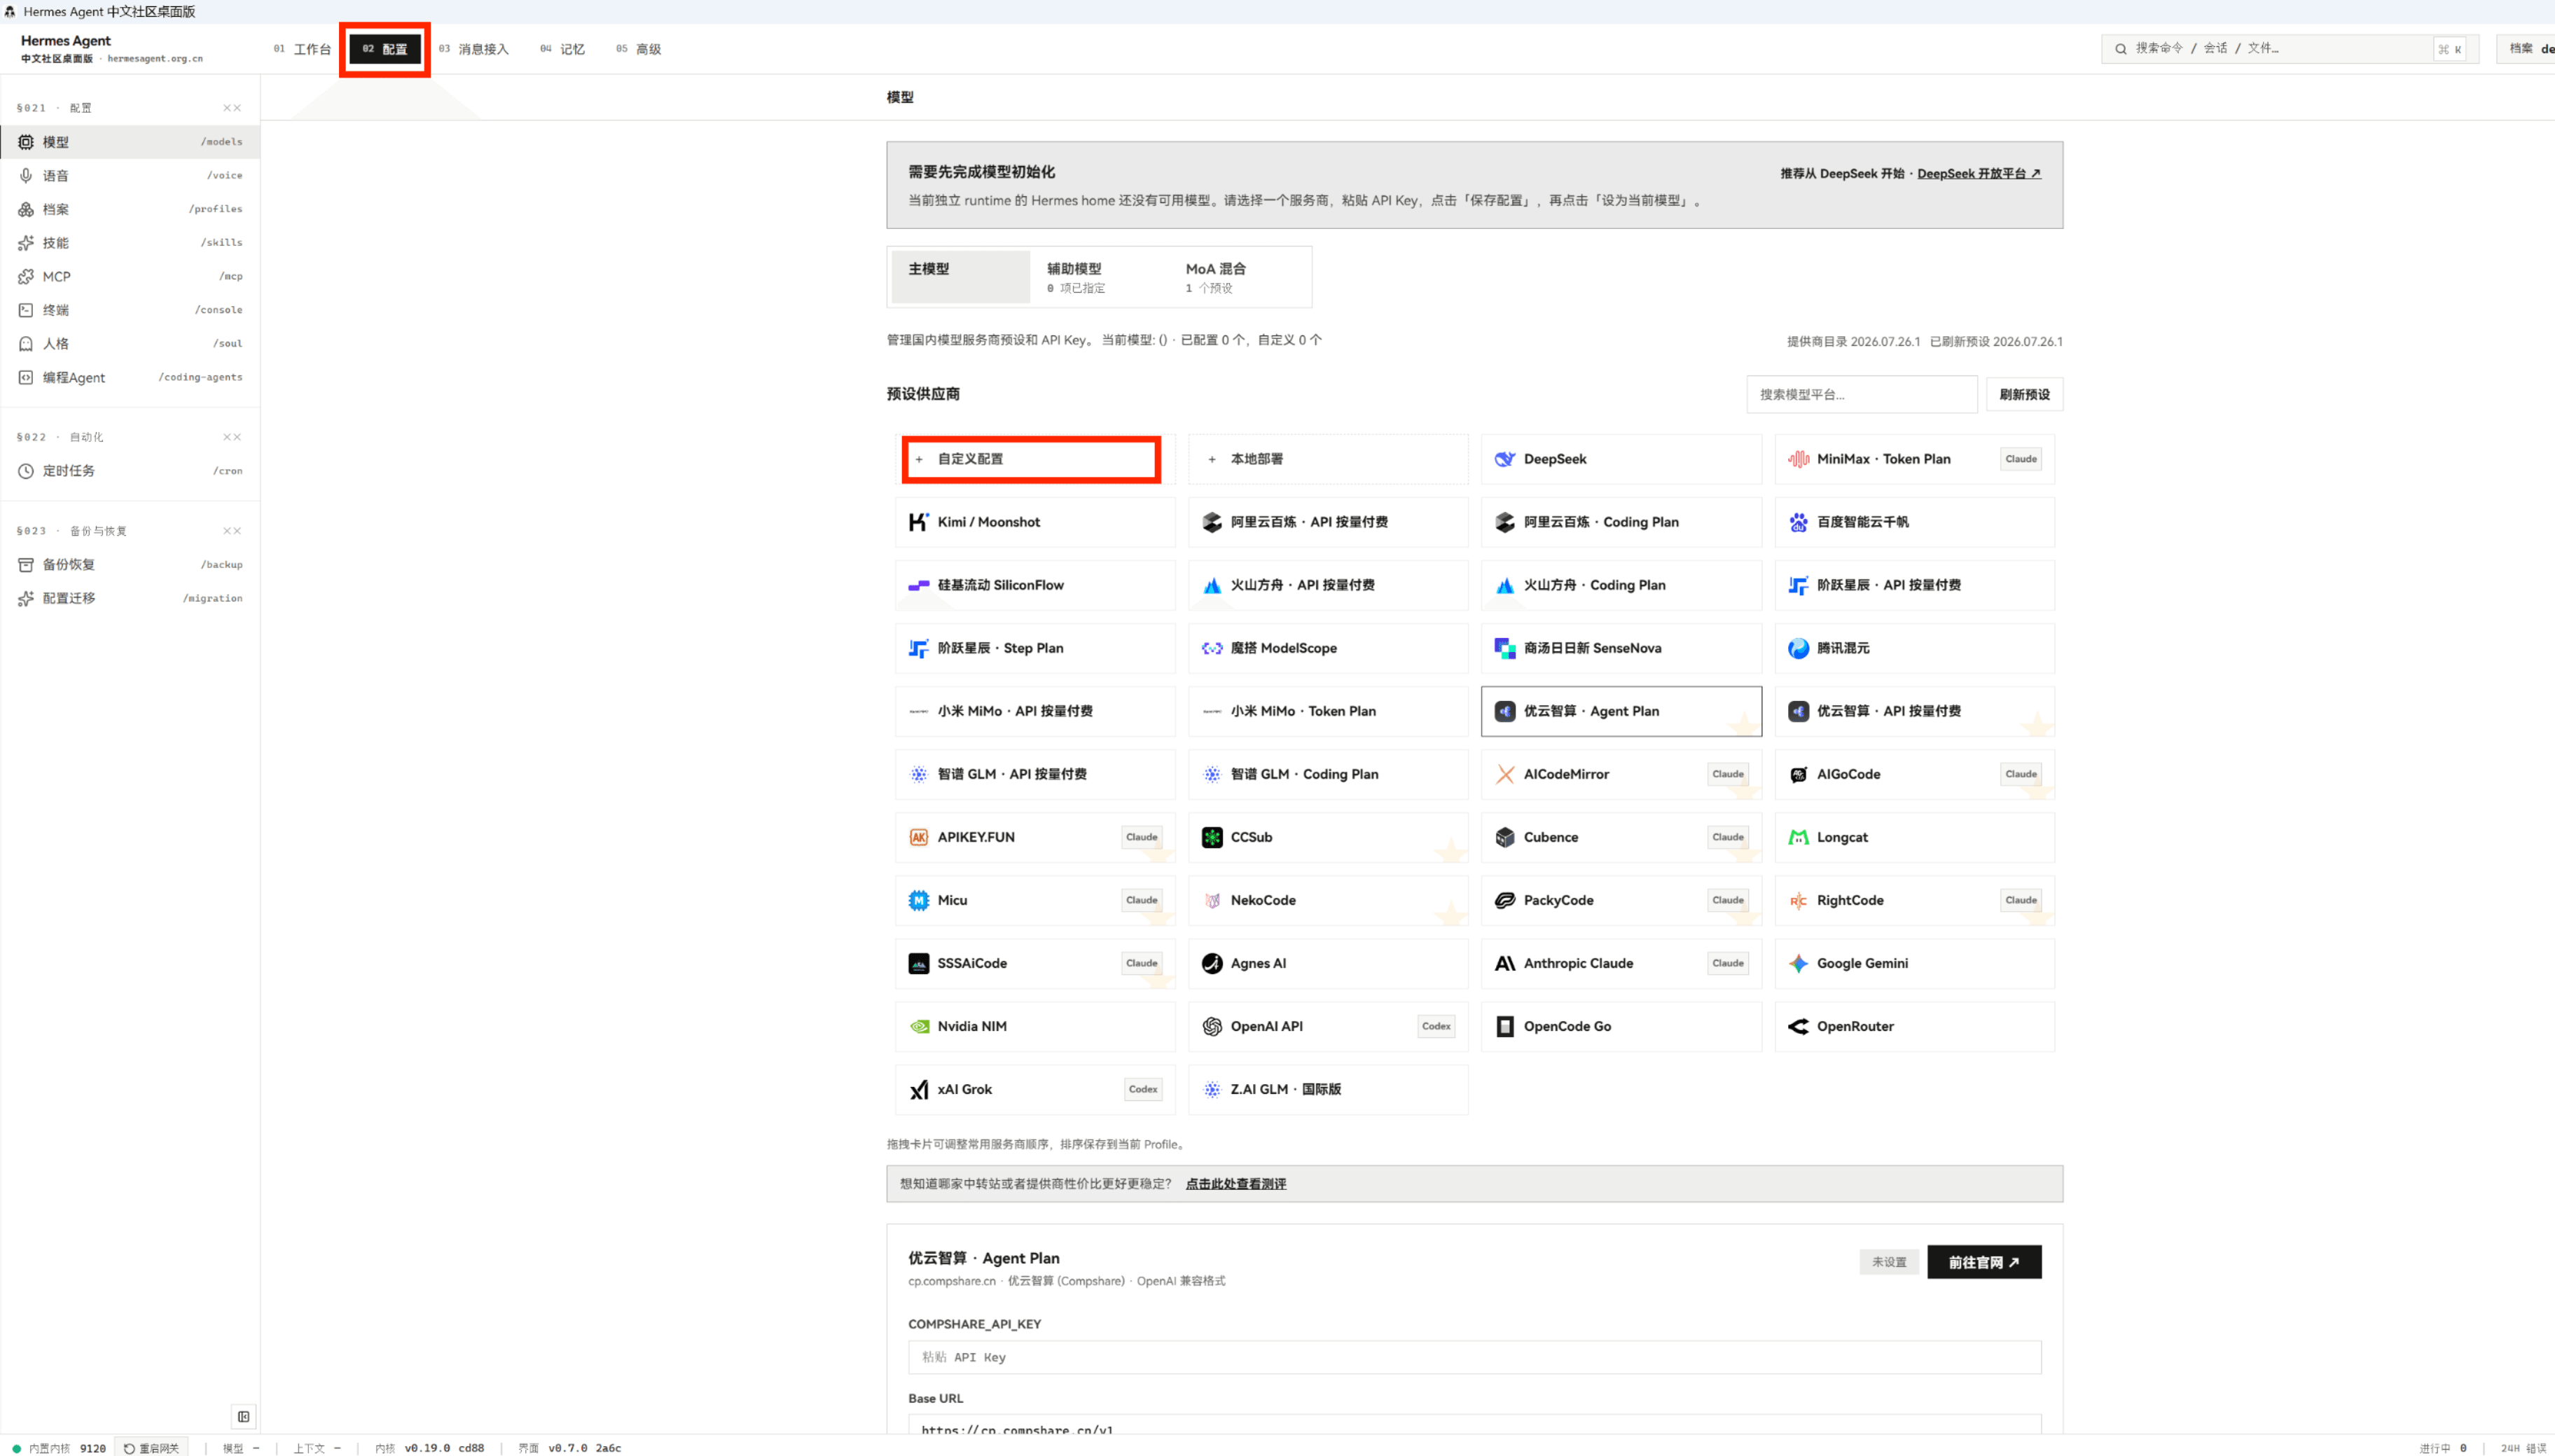The image size is (2555, 1456).
Task: Choose the 优云智算 · API 按量付费 card
Action: coord(1914,711)
